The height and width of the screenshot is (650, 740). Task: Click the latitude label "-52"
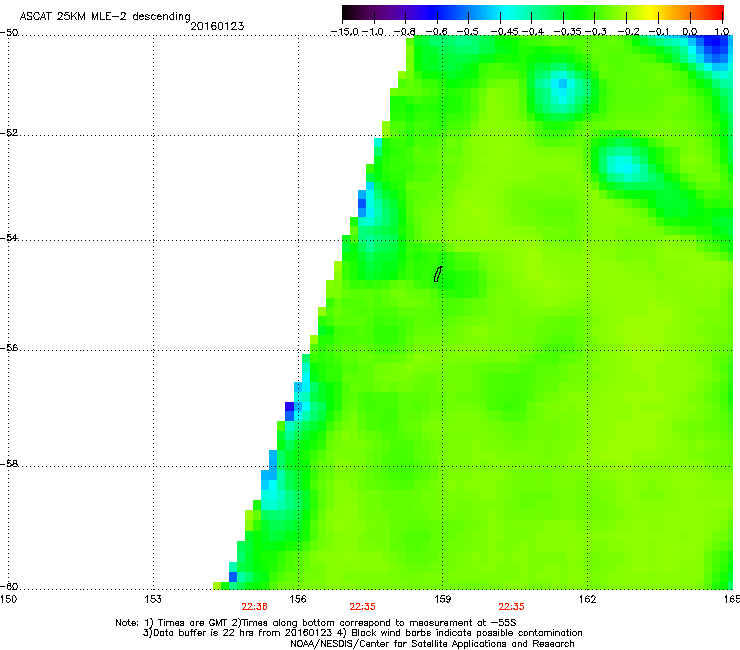(x=9, y=133)
